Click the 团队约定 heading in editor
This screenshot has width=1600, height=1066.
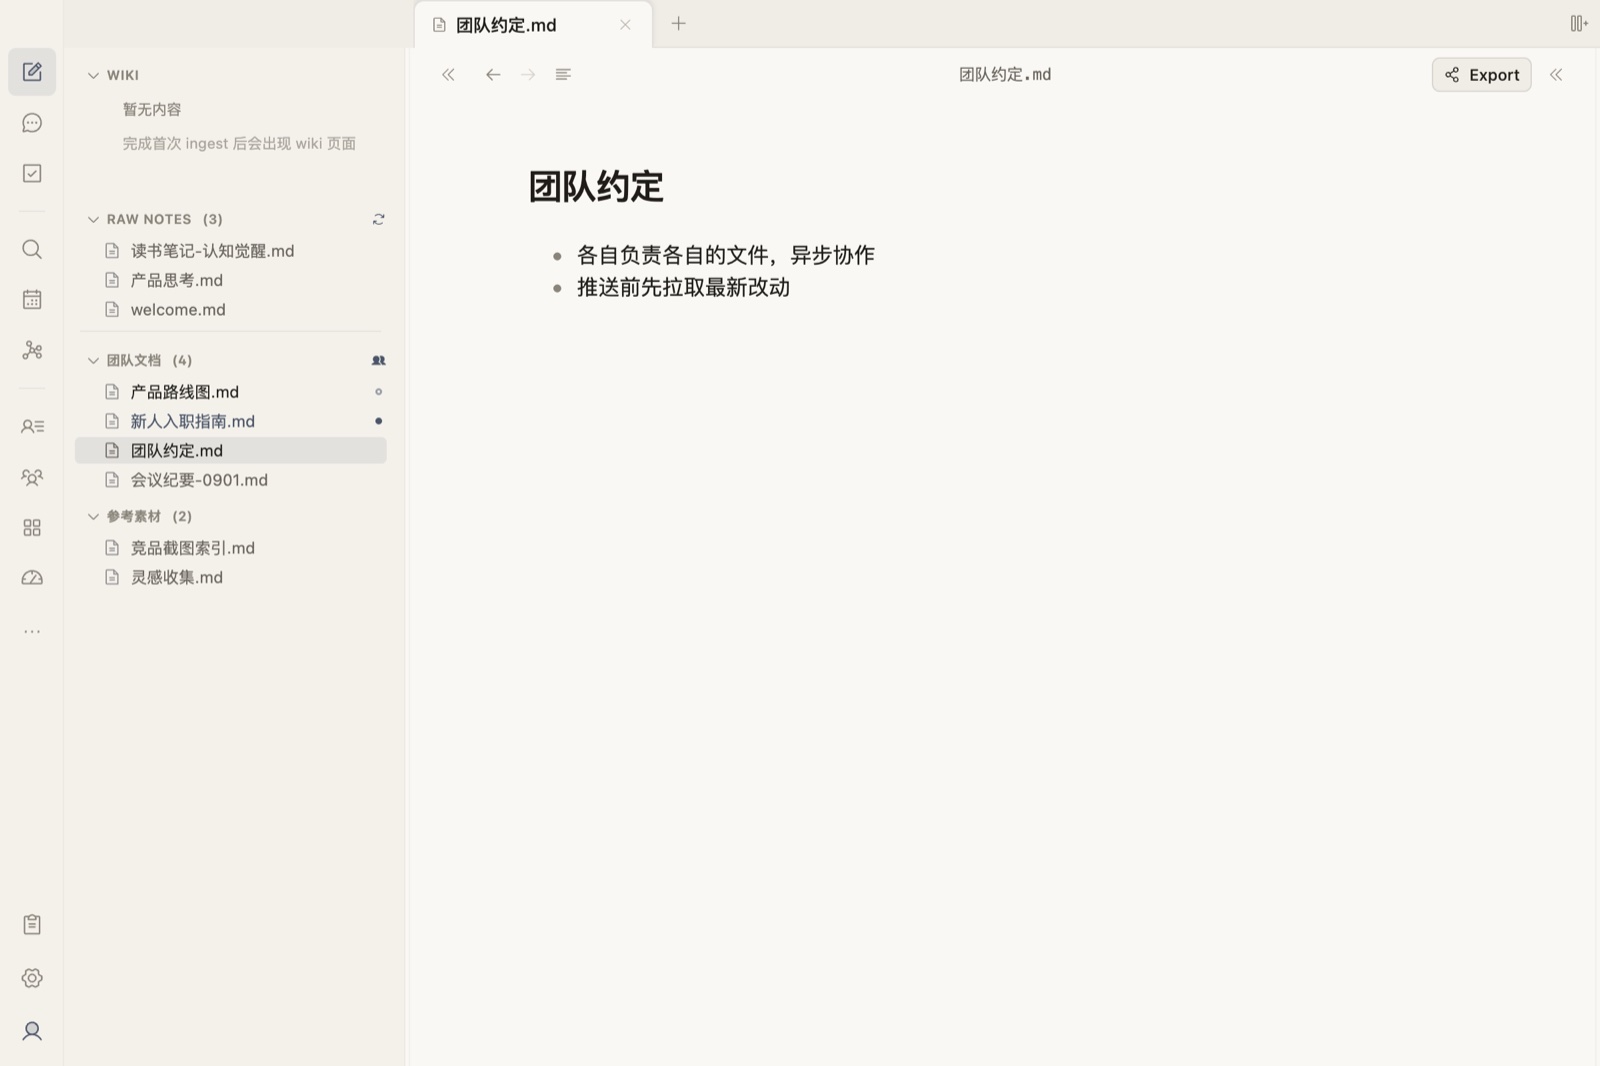[596, 187]
